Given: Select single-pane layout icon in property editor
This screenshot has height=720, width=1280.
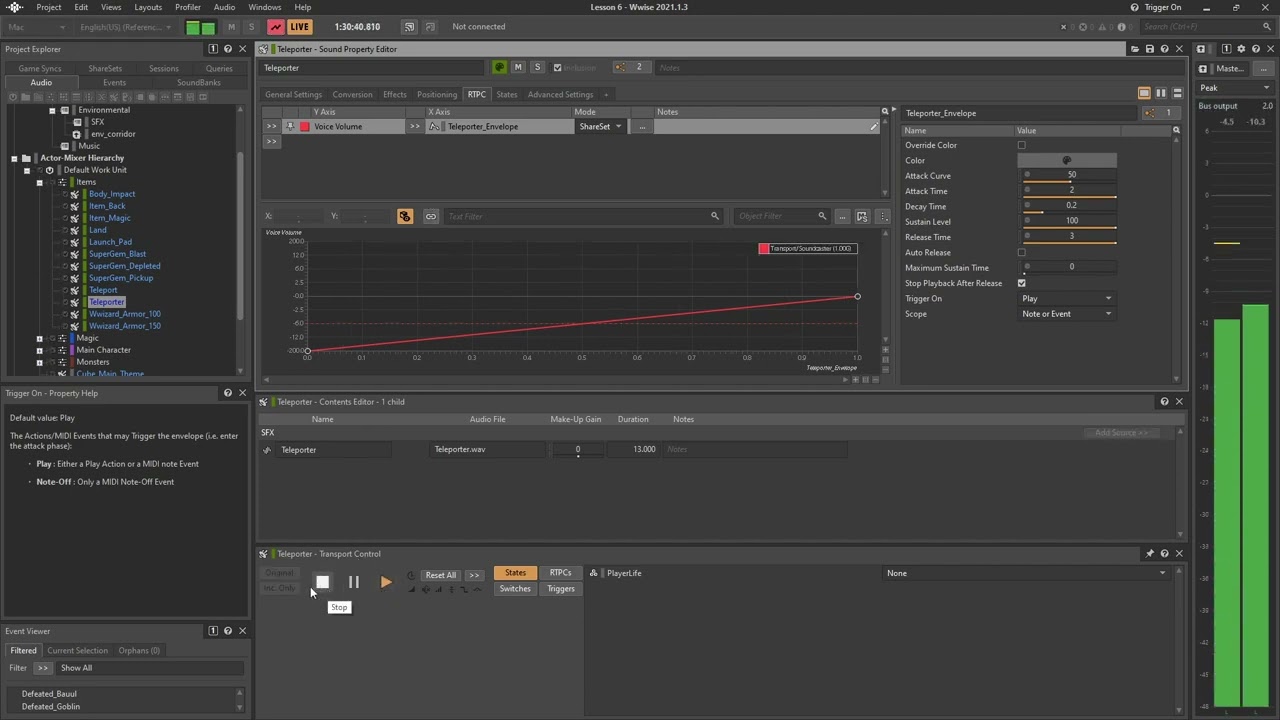Looking at the screenshot, I should (x=1144, y=94).
